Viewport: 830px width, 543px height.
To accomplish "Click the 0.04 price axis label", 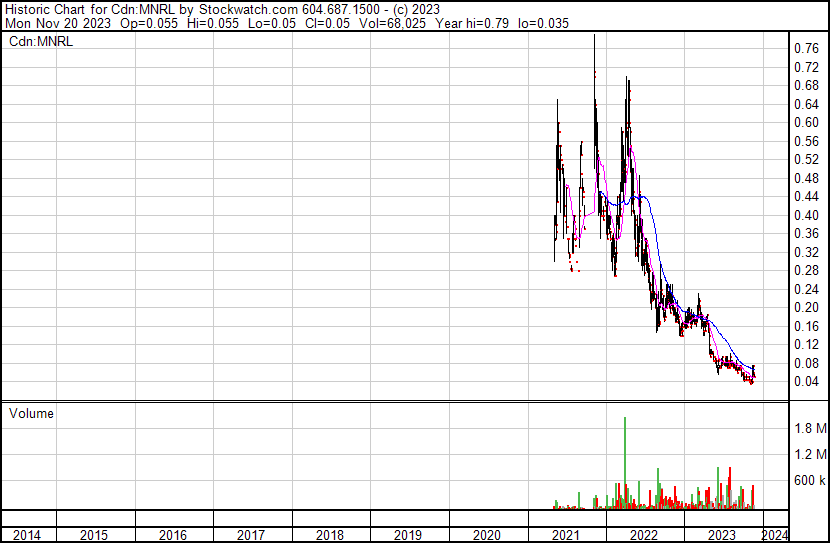I will coord(805,381).
